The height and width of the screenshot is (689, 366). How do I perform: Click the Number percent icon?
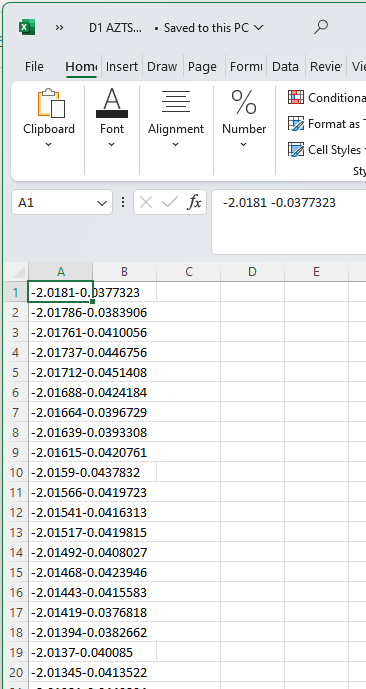click(244, 102)
